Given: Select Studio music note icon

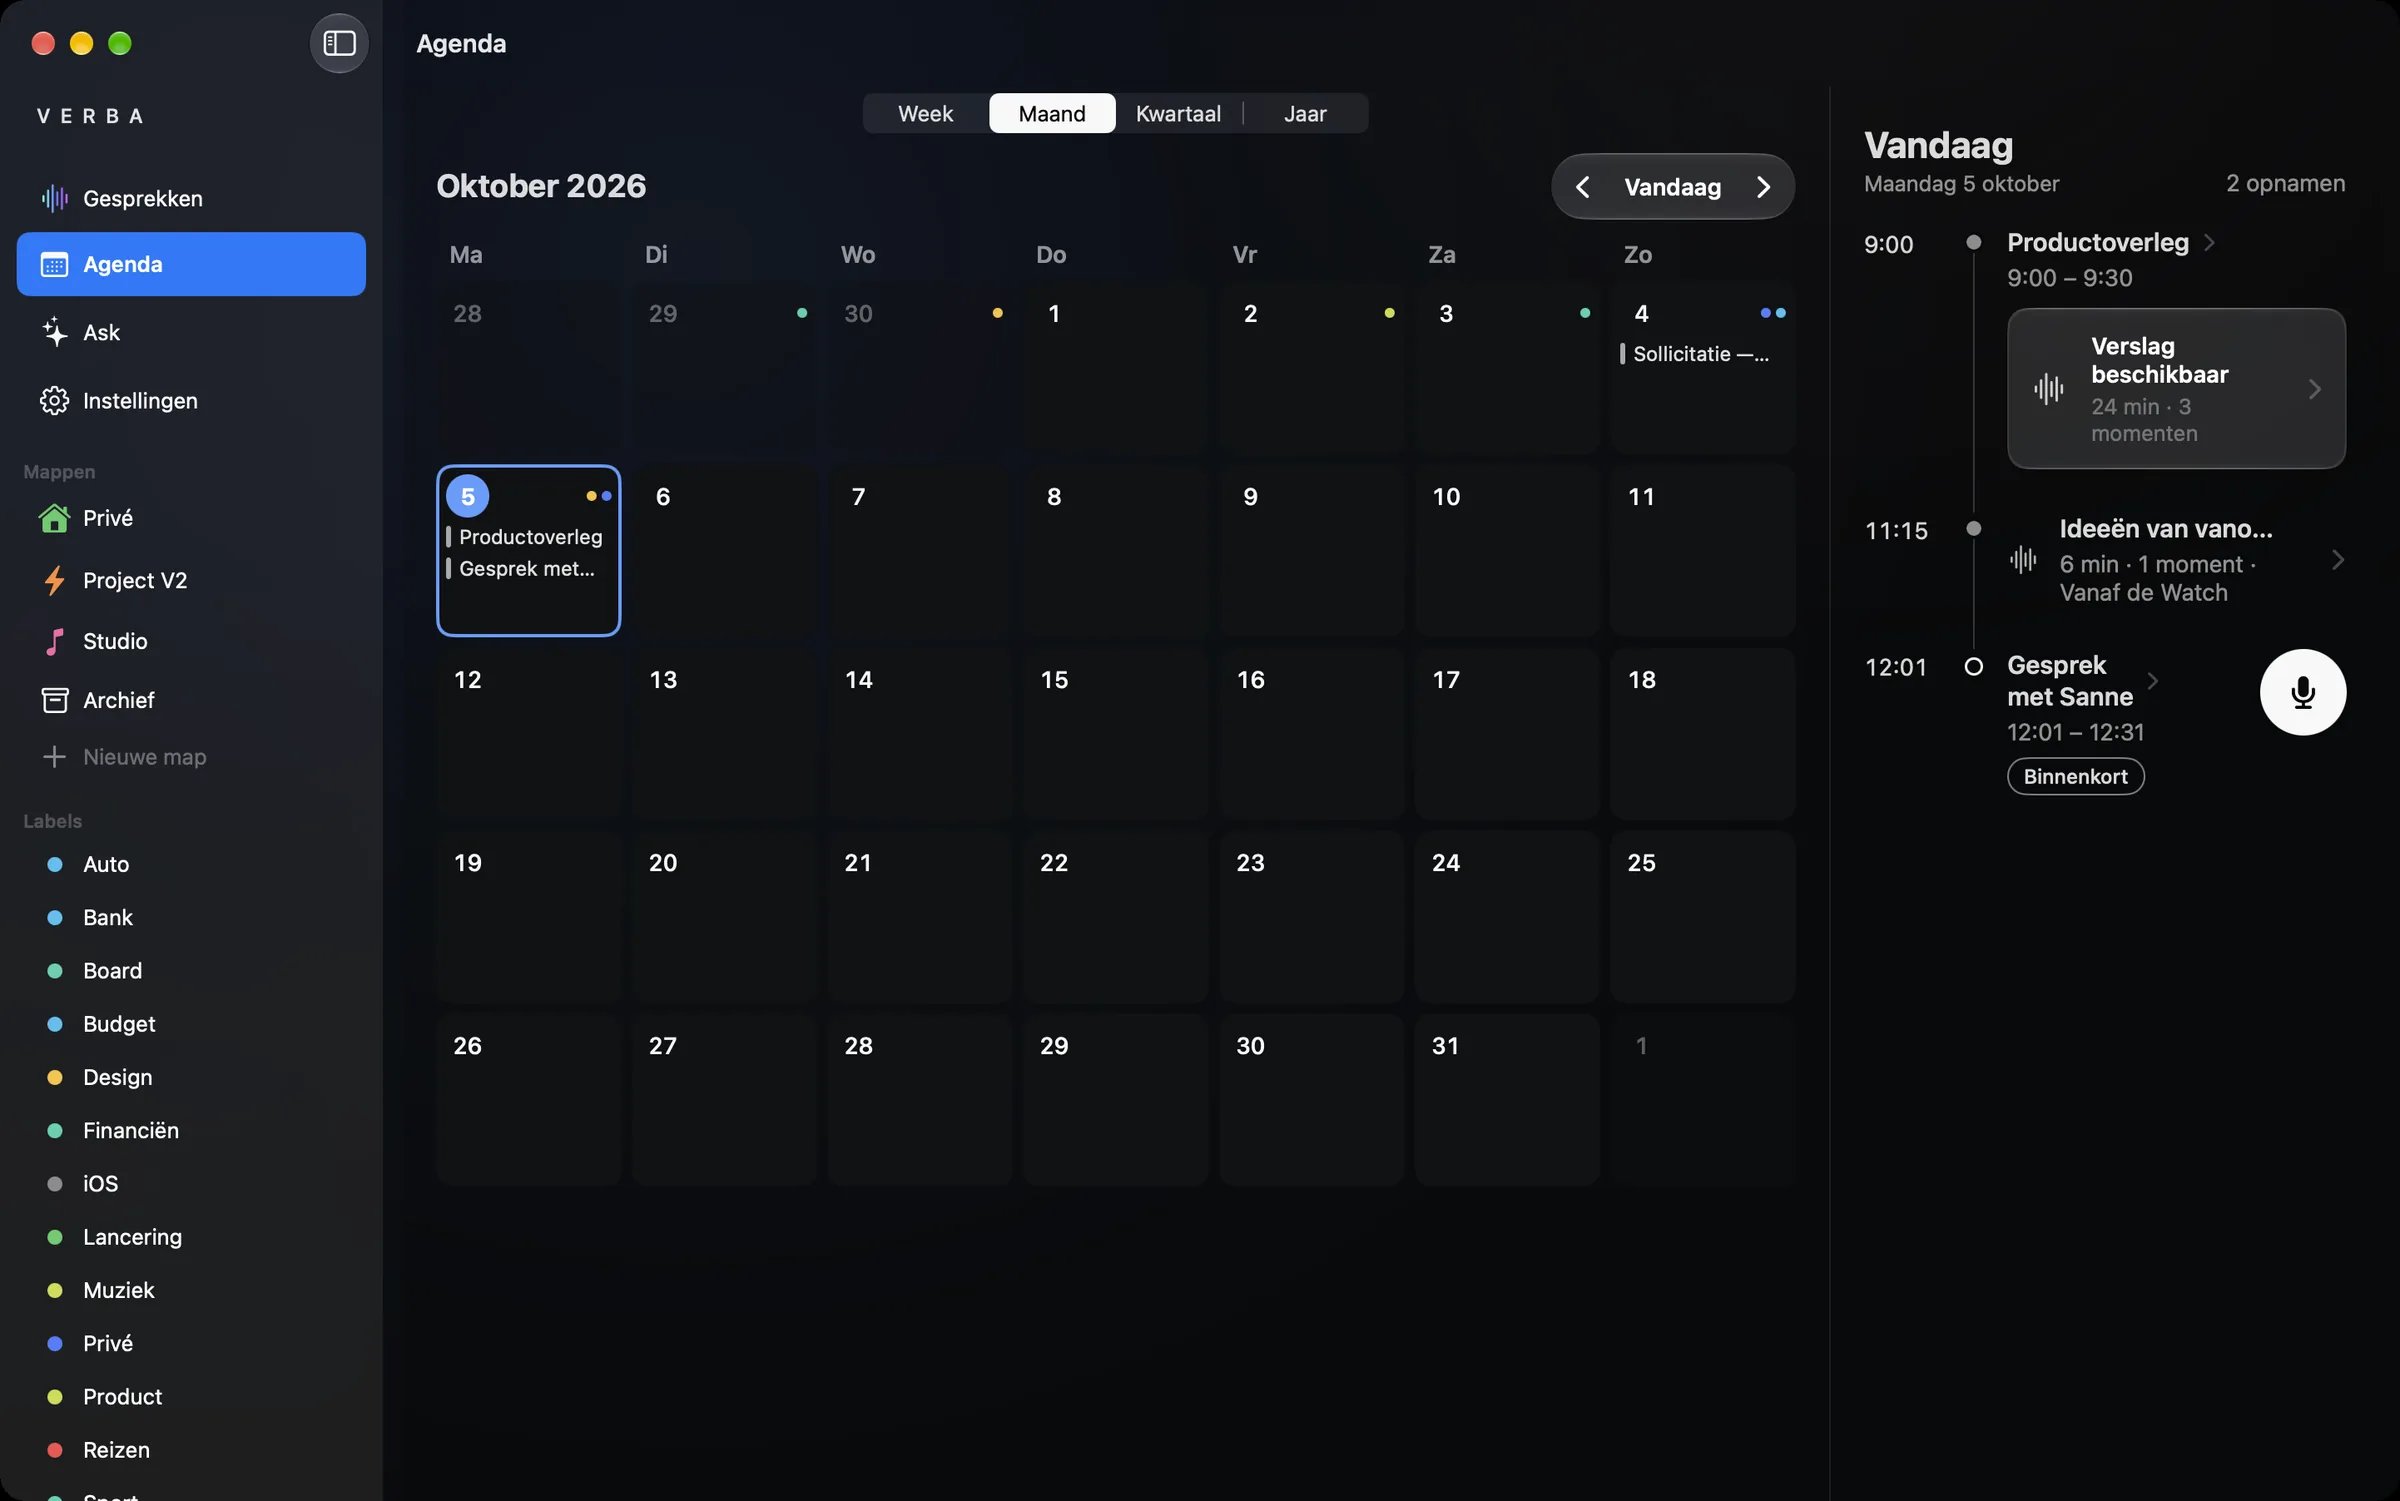Looking at the screenshot, I should [x=54, y=641].
